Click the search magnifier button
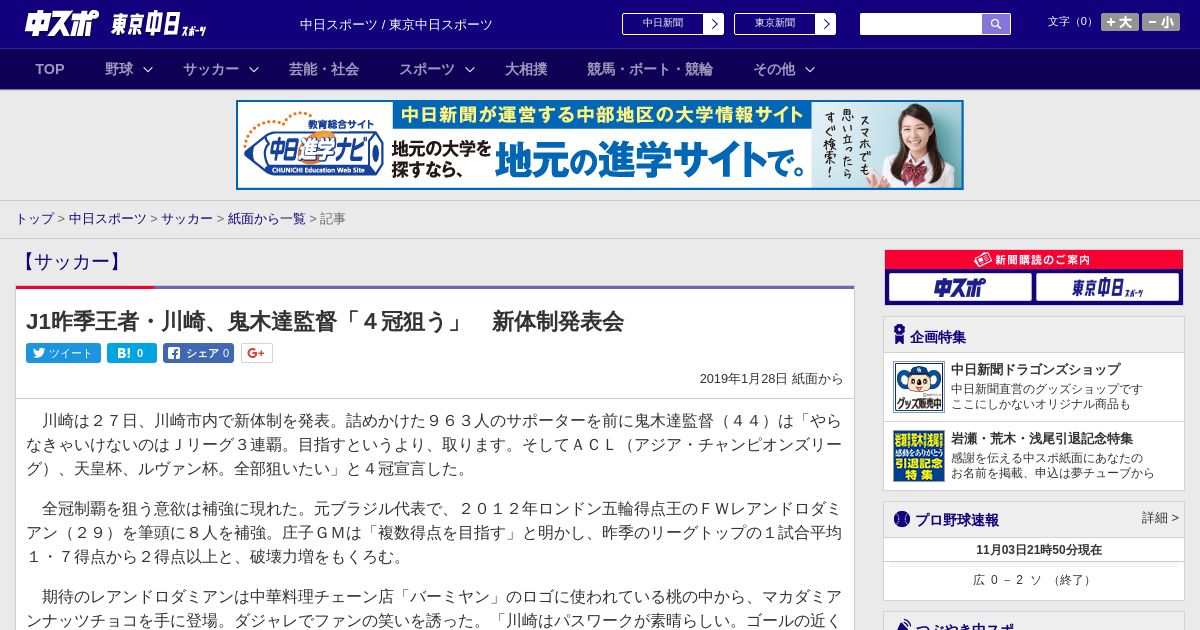 coord(996,24)
